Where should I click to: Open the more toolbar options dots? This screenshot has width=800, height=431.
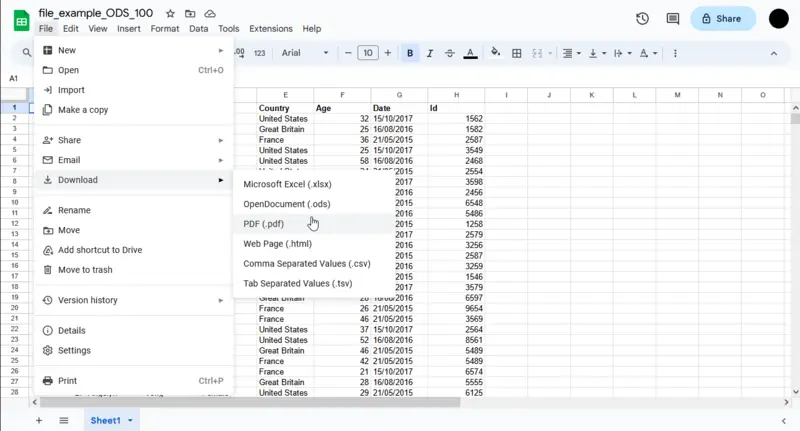[x=675, y=53]
